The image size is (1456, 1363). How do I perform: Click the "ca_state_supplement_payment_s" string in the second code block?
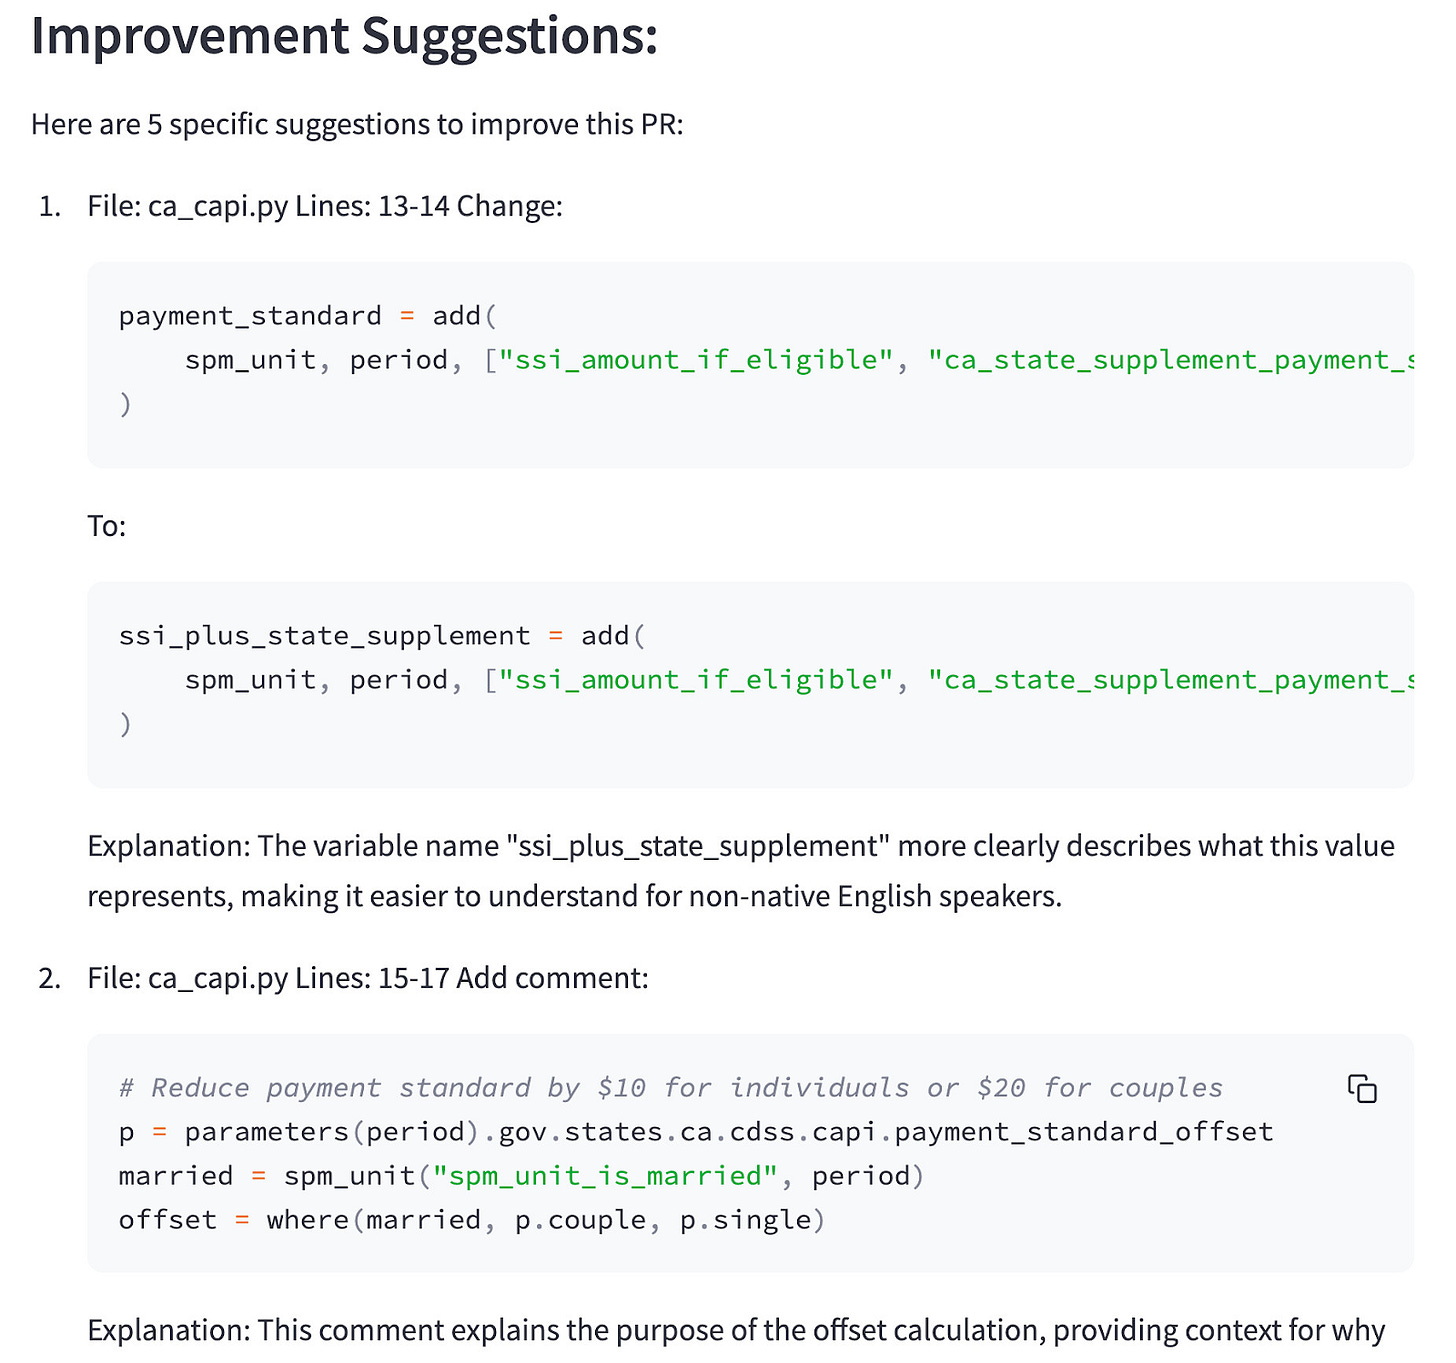click(1171, 680)
